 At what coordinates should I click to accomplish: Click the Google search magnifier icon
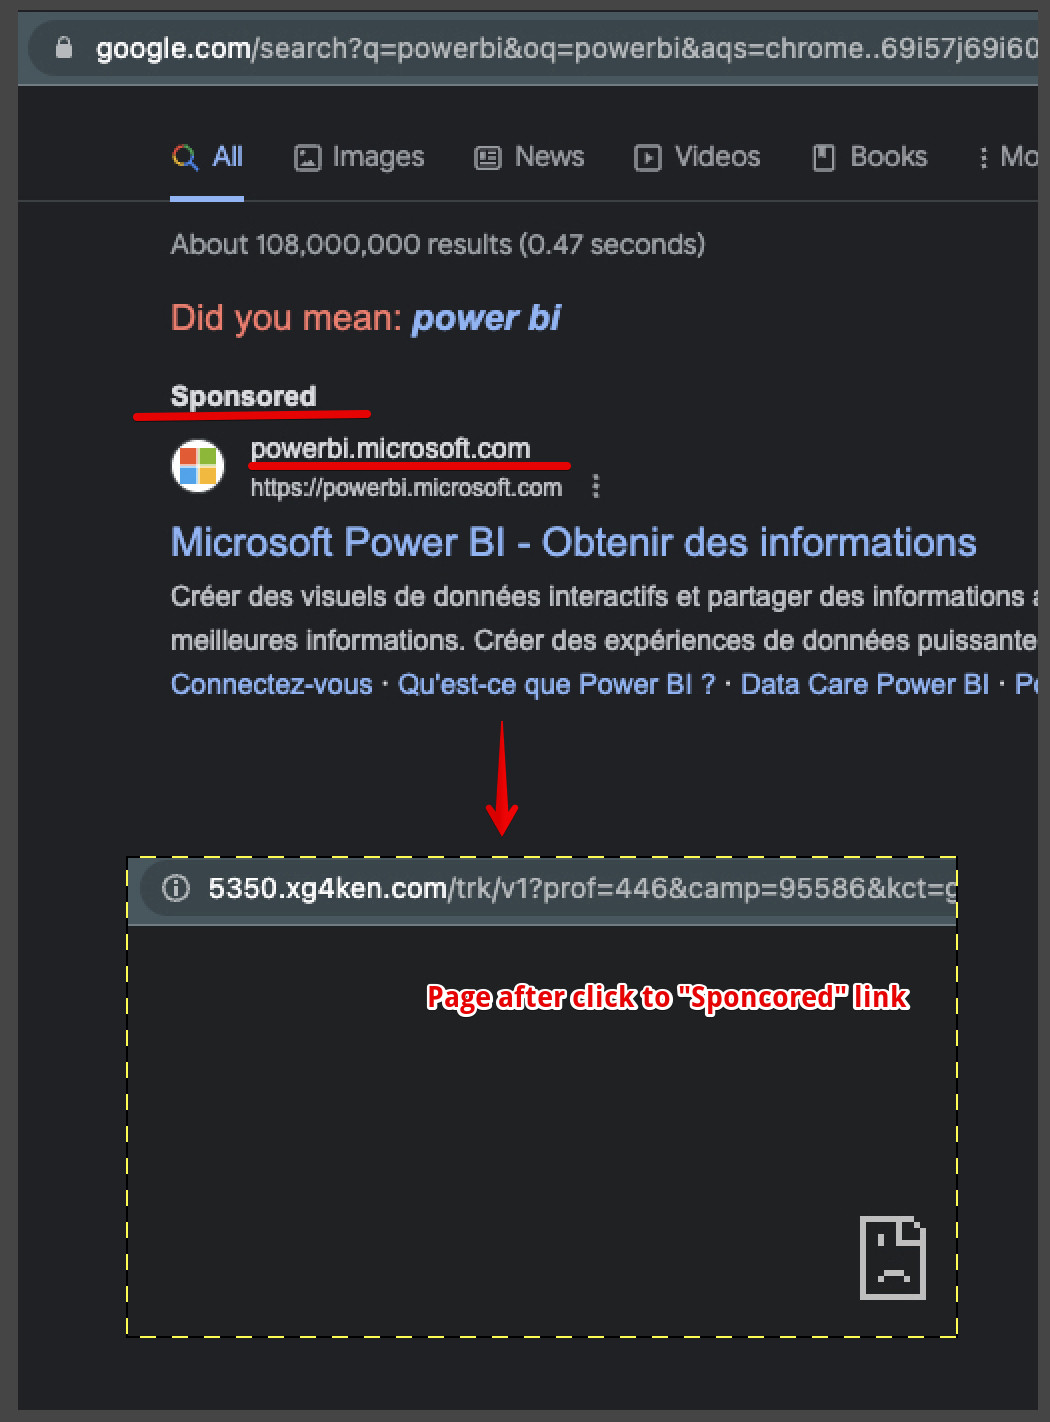tap(185, 157)
